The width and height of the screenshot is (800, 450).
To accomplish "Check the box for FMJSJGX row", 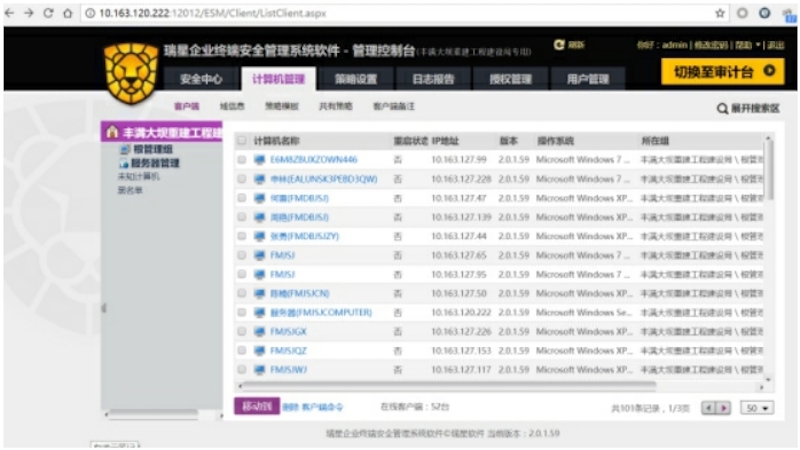I will [241, 330].
